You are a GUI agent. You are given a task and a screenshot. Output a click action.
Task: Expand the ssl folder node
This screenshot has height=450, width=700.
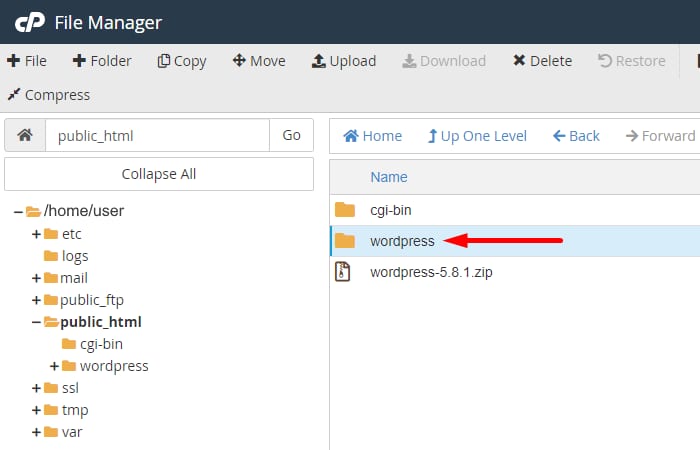click(x=37, y=388)
